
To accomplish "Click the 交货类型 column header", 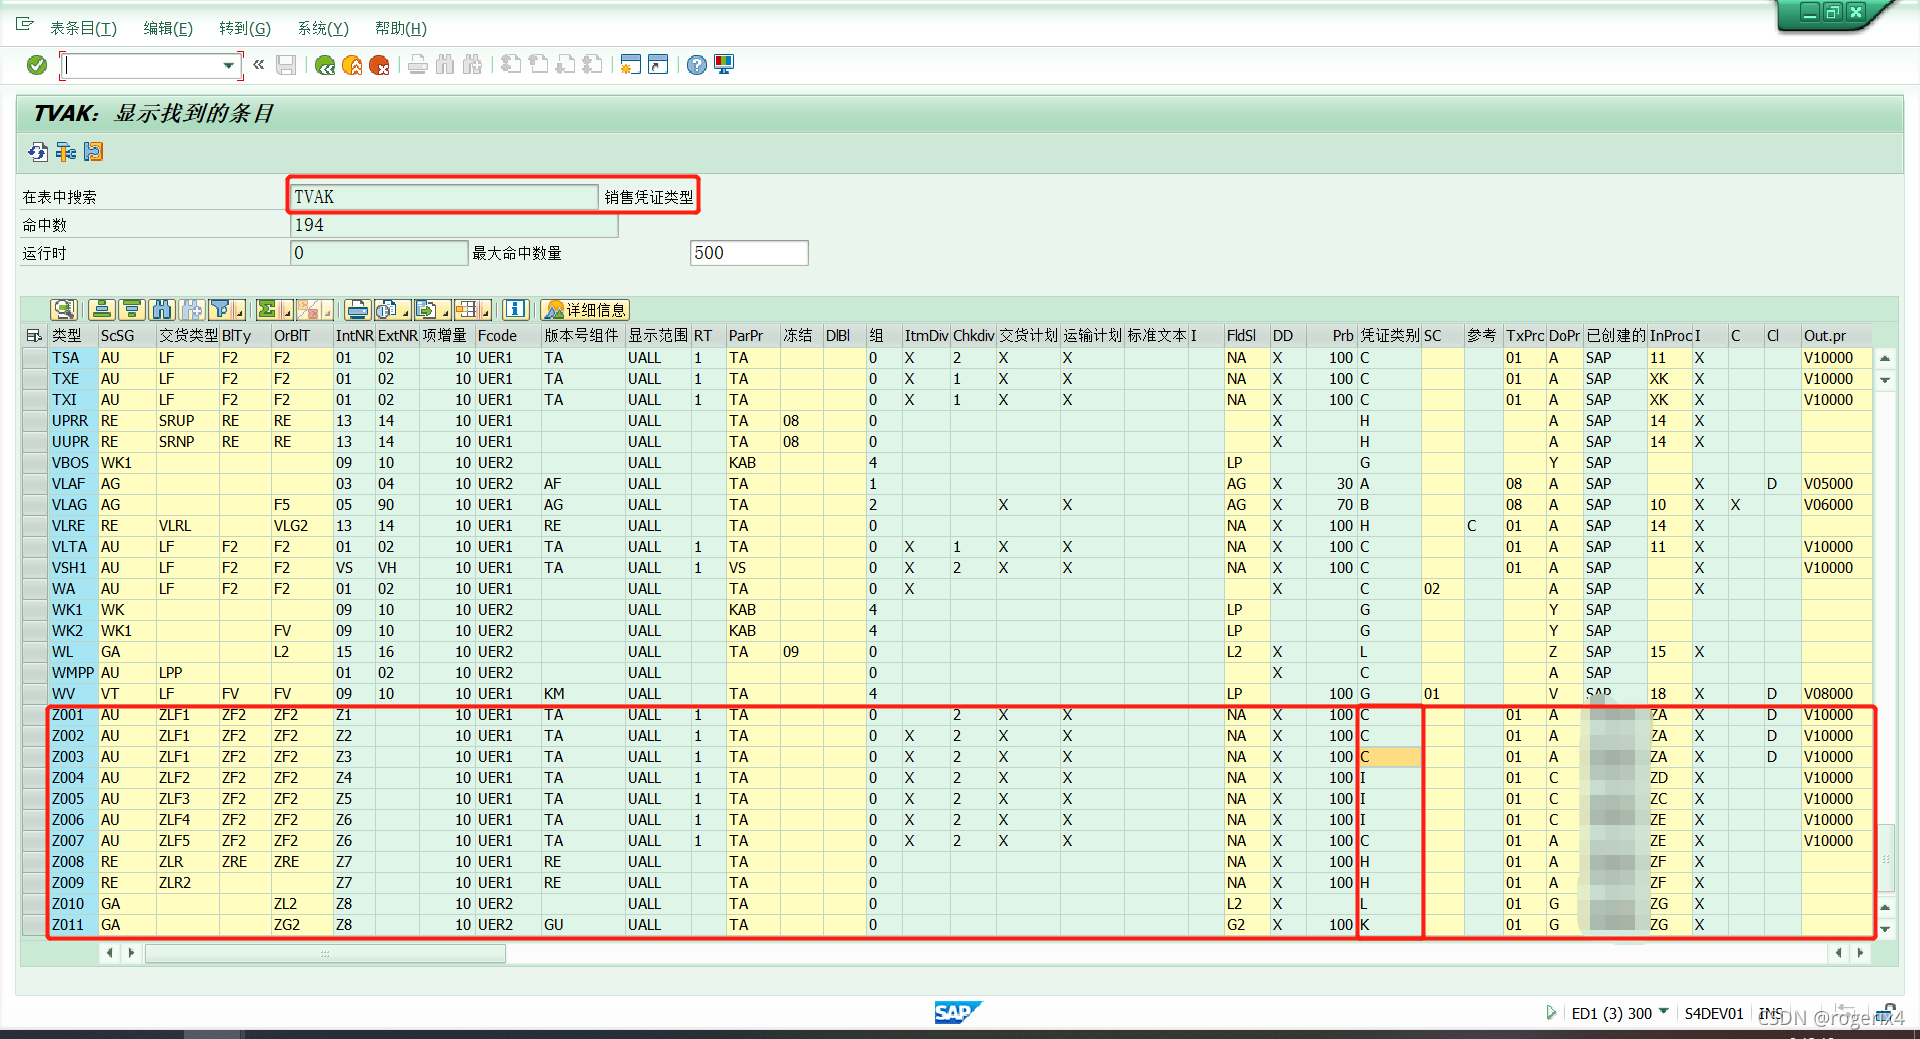I will 187,336.
